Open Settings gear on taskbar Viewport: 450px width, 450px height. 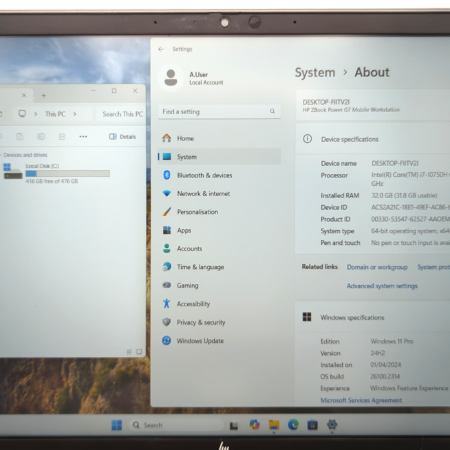click(x=332, y=425)
